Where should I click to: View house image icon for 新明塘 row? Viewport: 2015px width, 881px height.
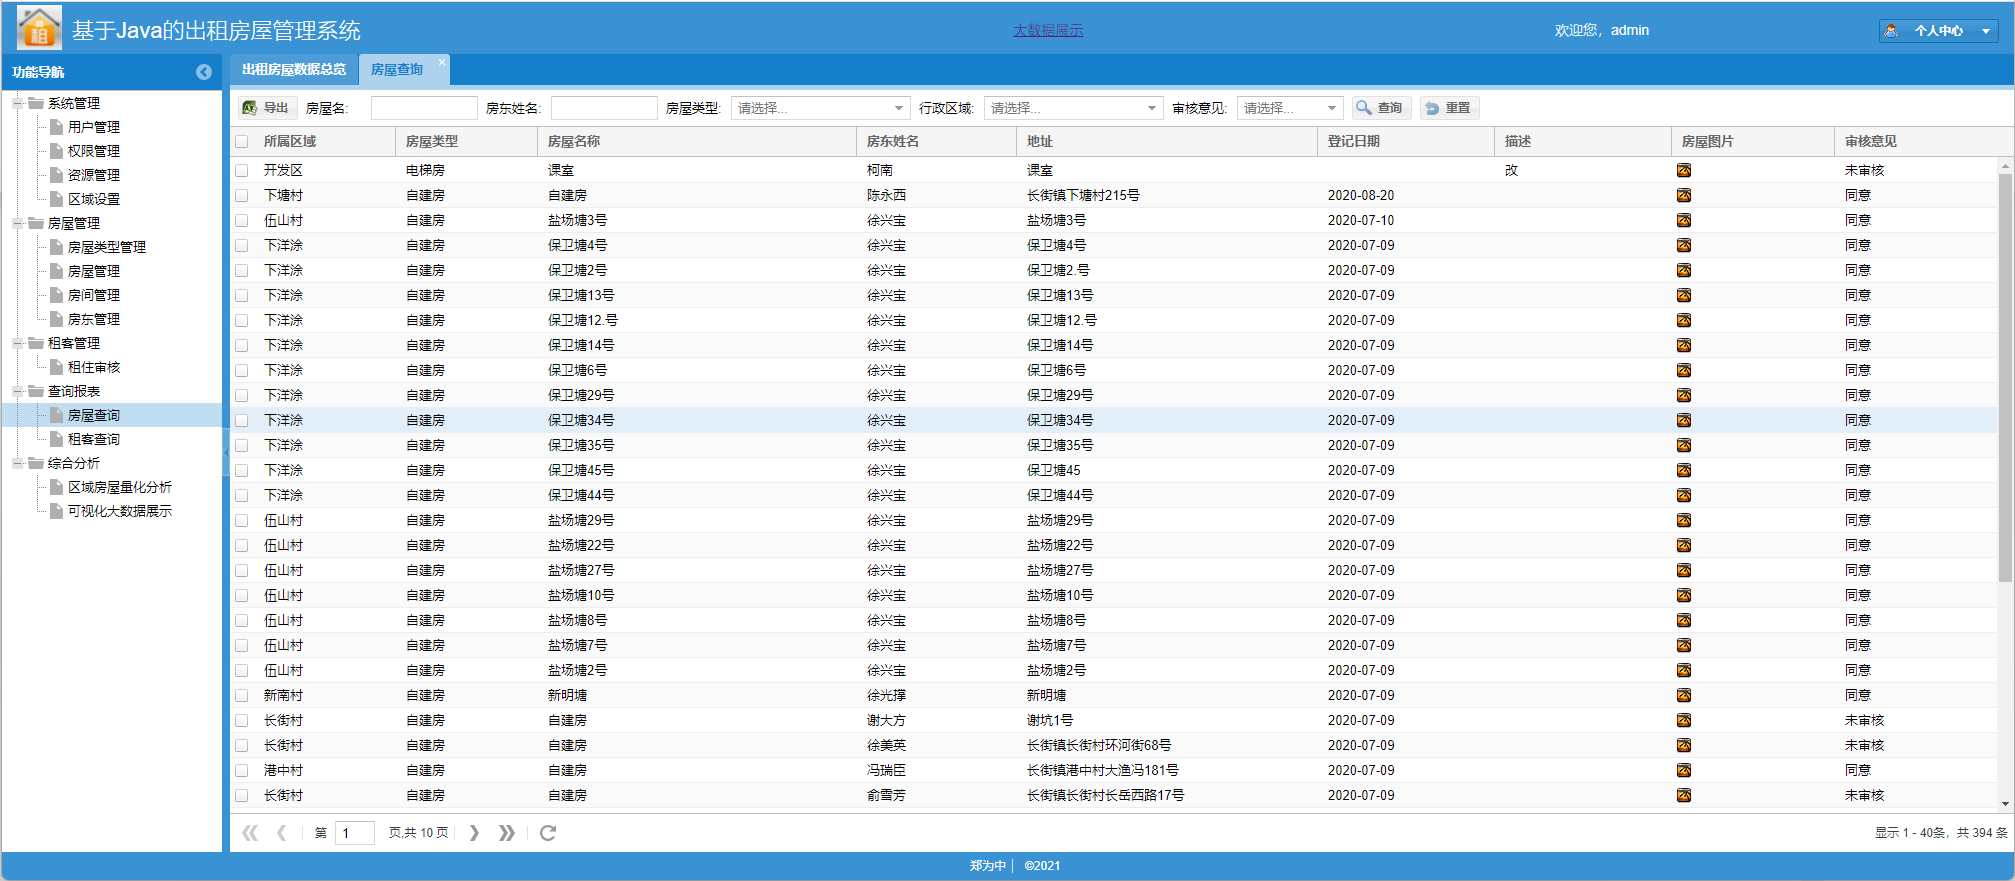1684,696
